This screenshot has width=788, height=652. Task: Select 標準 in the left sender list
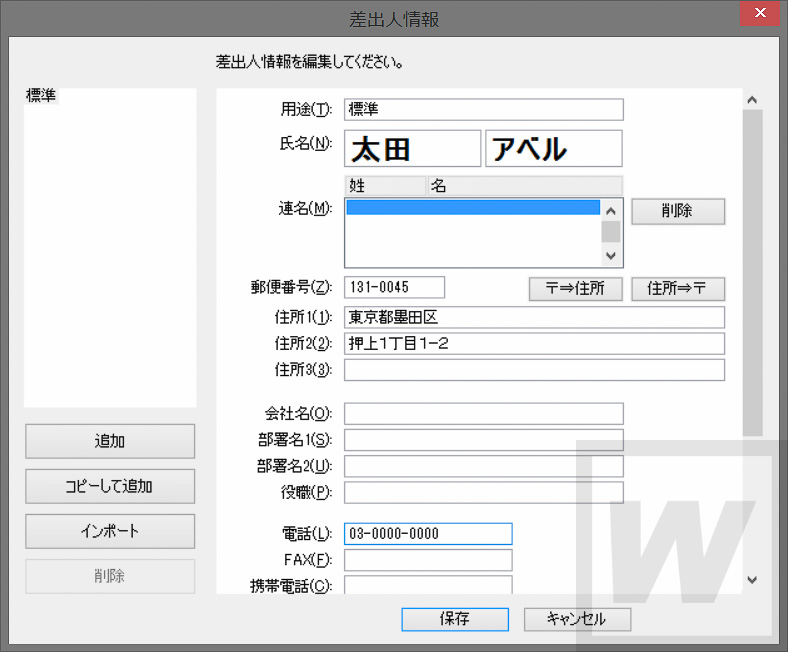(x=41, y=96)
